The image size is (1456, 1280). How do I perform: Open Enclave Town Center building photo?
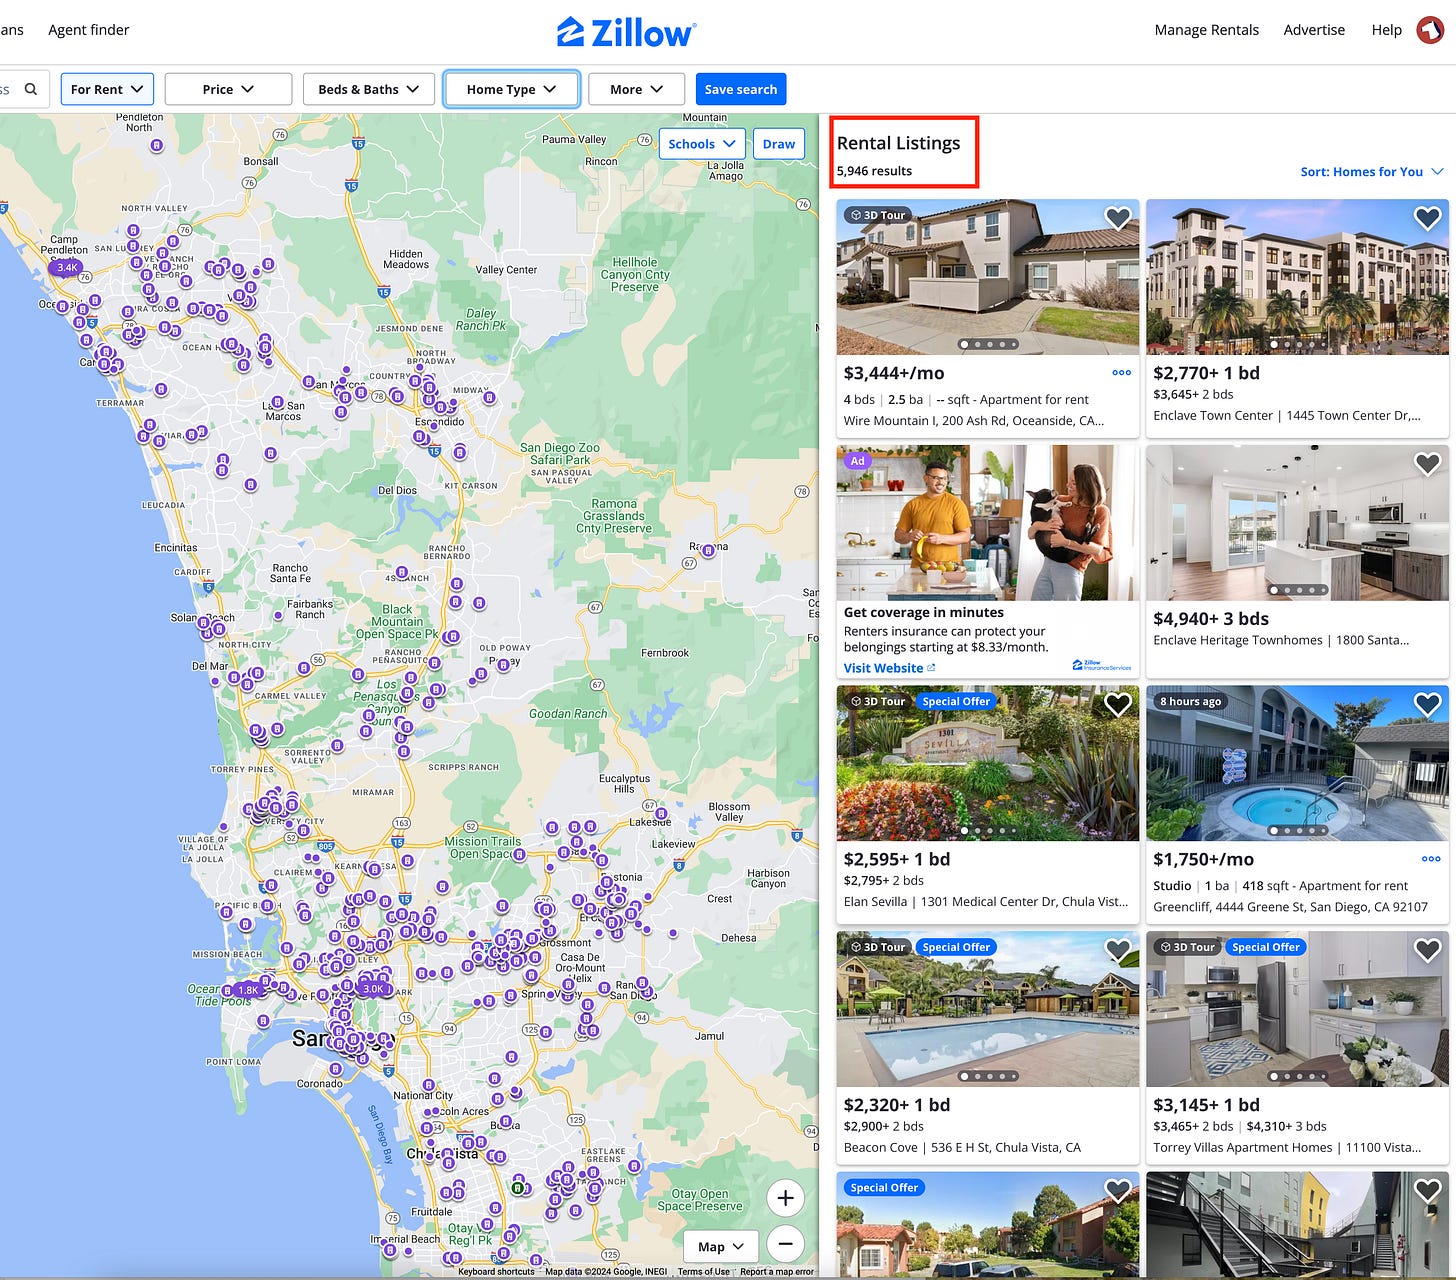[x=1297, y=277]
